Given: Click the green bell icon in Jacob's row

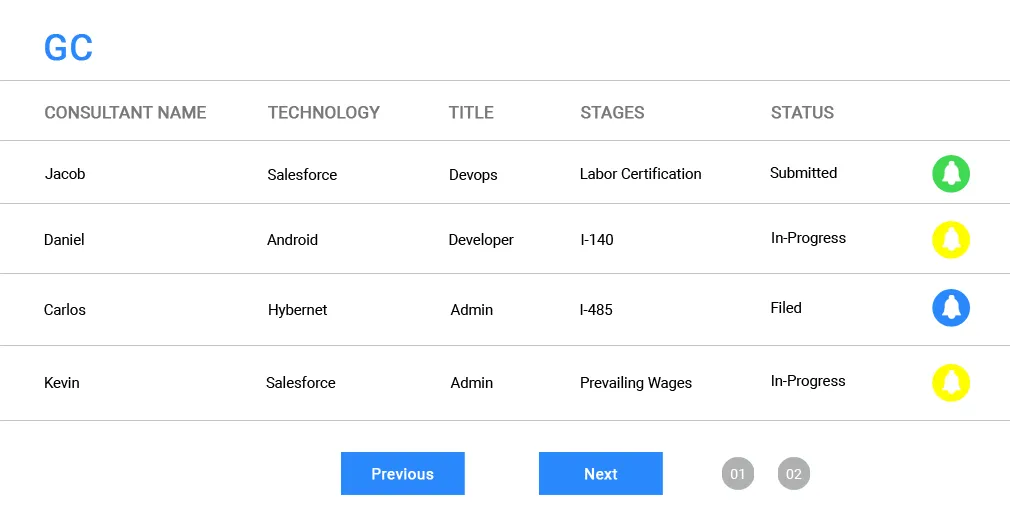Looking at the screenshot, I should 951,174.
